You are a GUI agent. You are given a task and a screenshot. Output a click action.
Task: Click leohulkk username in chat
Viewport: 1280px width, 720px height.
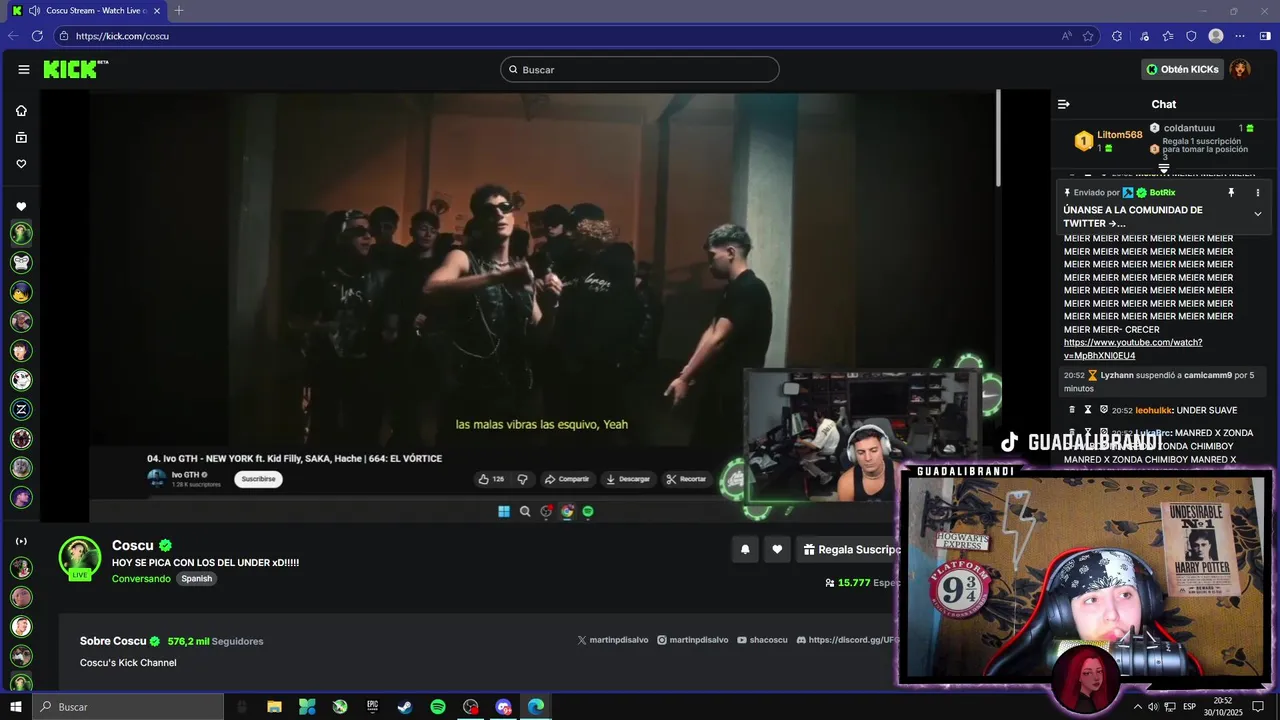coord(1153,410)
